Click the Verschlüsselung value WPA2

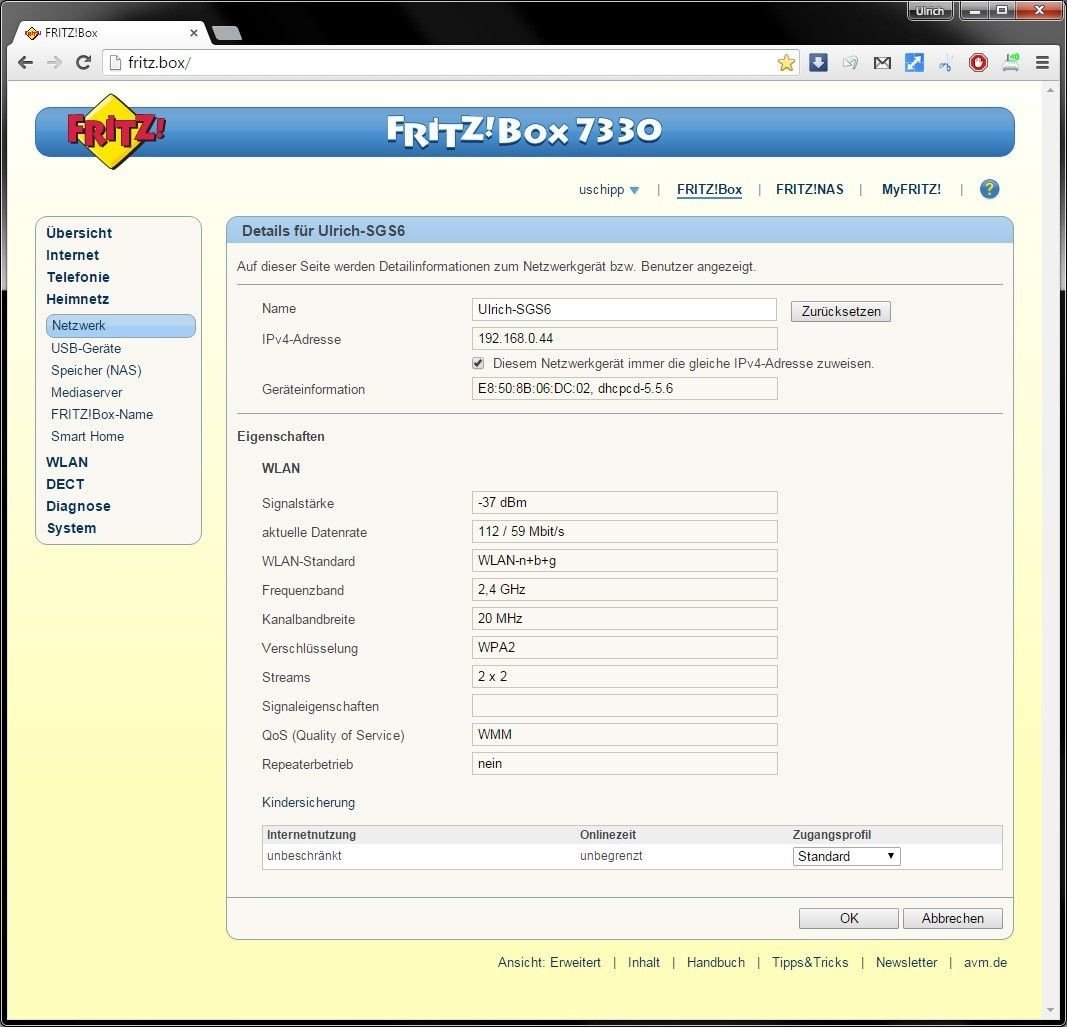click(624, 647)
